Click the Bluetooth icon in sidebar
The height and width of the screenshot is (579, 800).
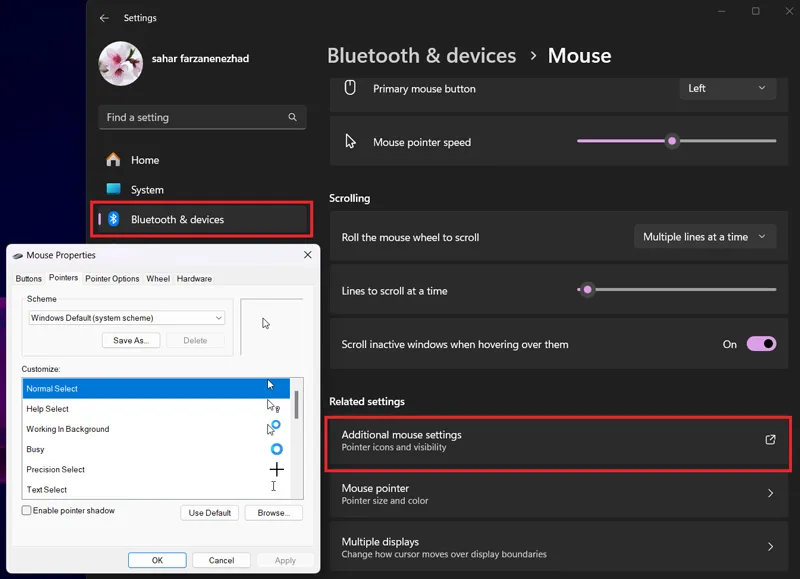[114, 219]
